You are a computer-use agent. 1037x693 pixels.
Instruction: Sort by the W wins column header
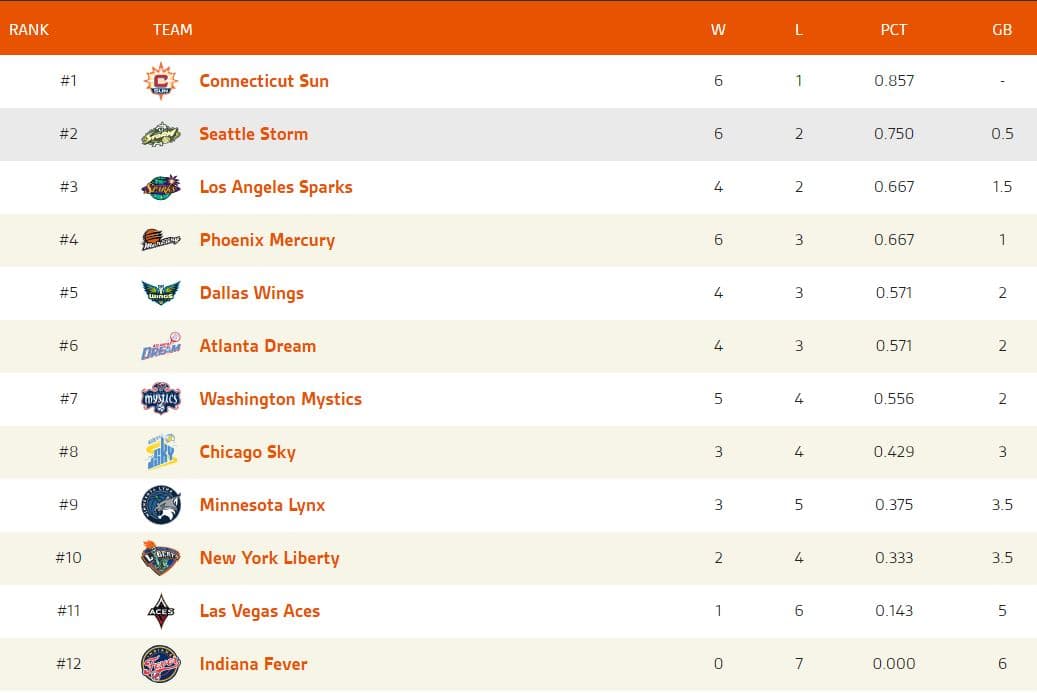click(718, 29)
